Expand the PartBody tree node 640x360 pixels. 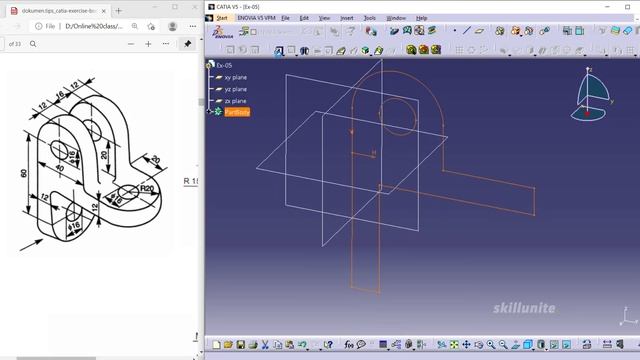click(209, 111)
